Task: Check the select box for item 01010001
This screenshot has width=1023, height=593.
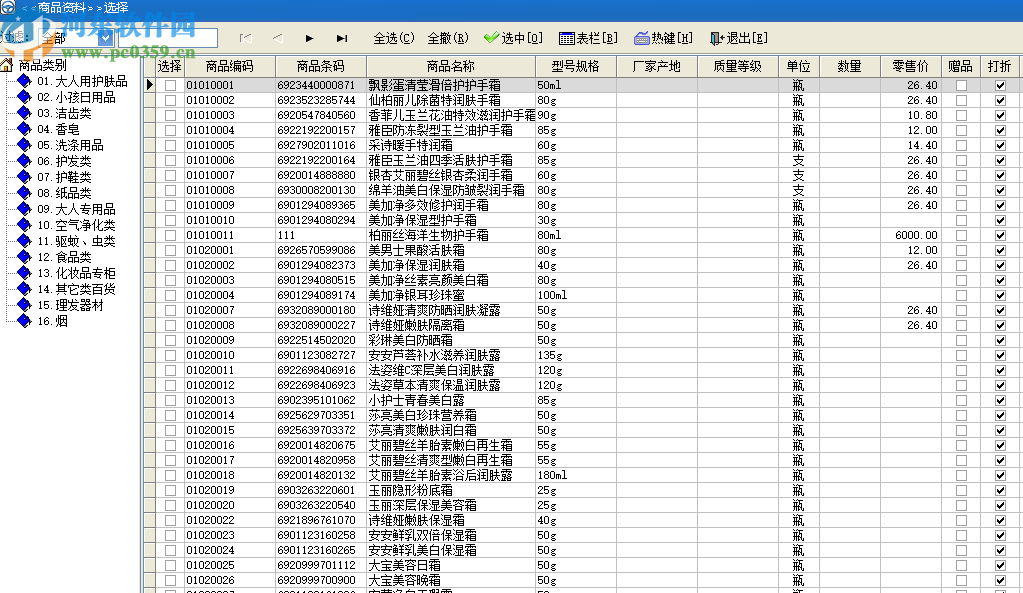Action: pos(170,85)
